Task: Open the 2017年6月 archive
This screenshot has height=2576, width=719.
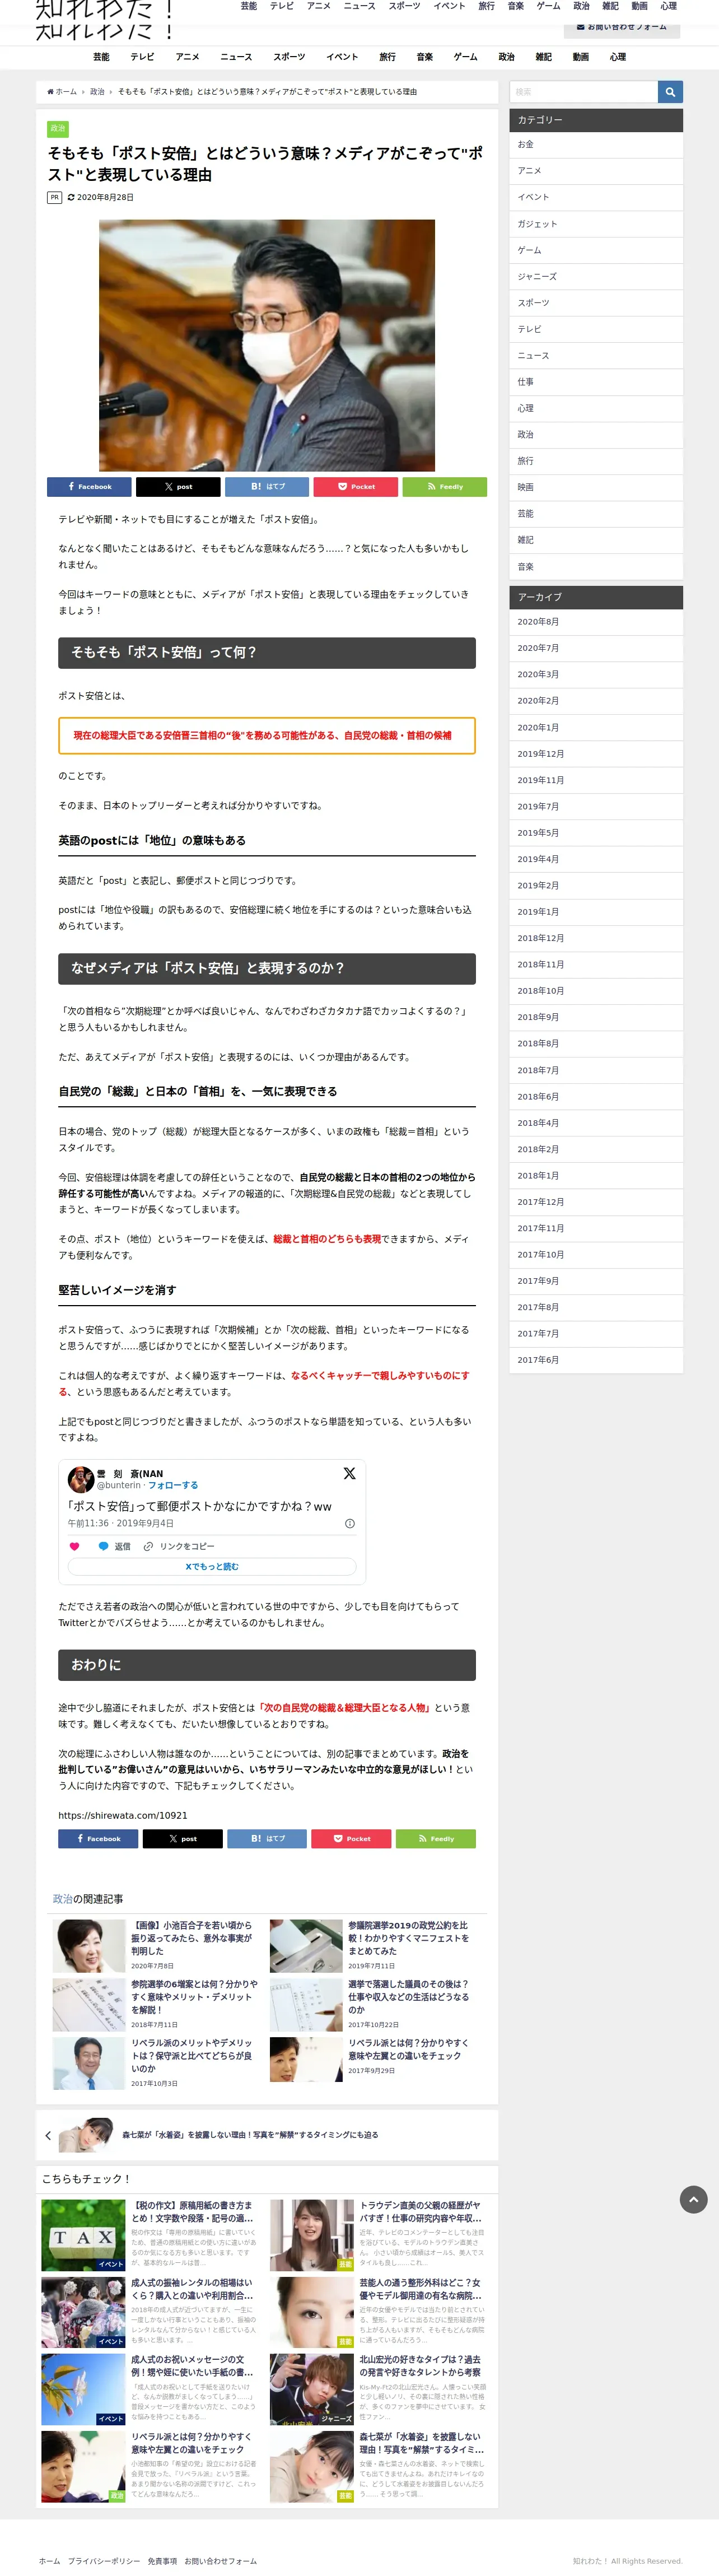Action: (596, 1360)
